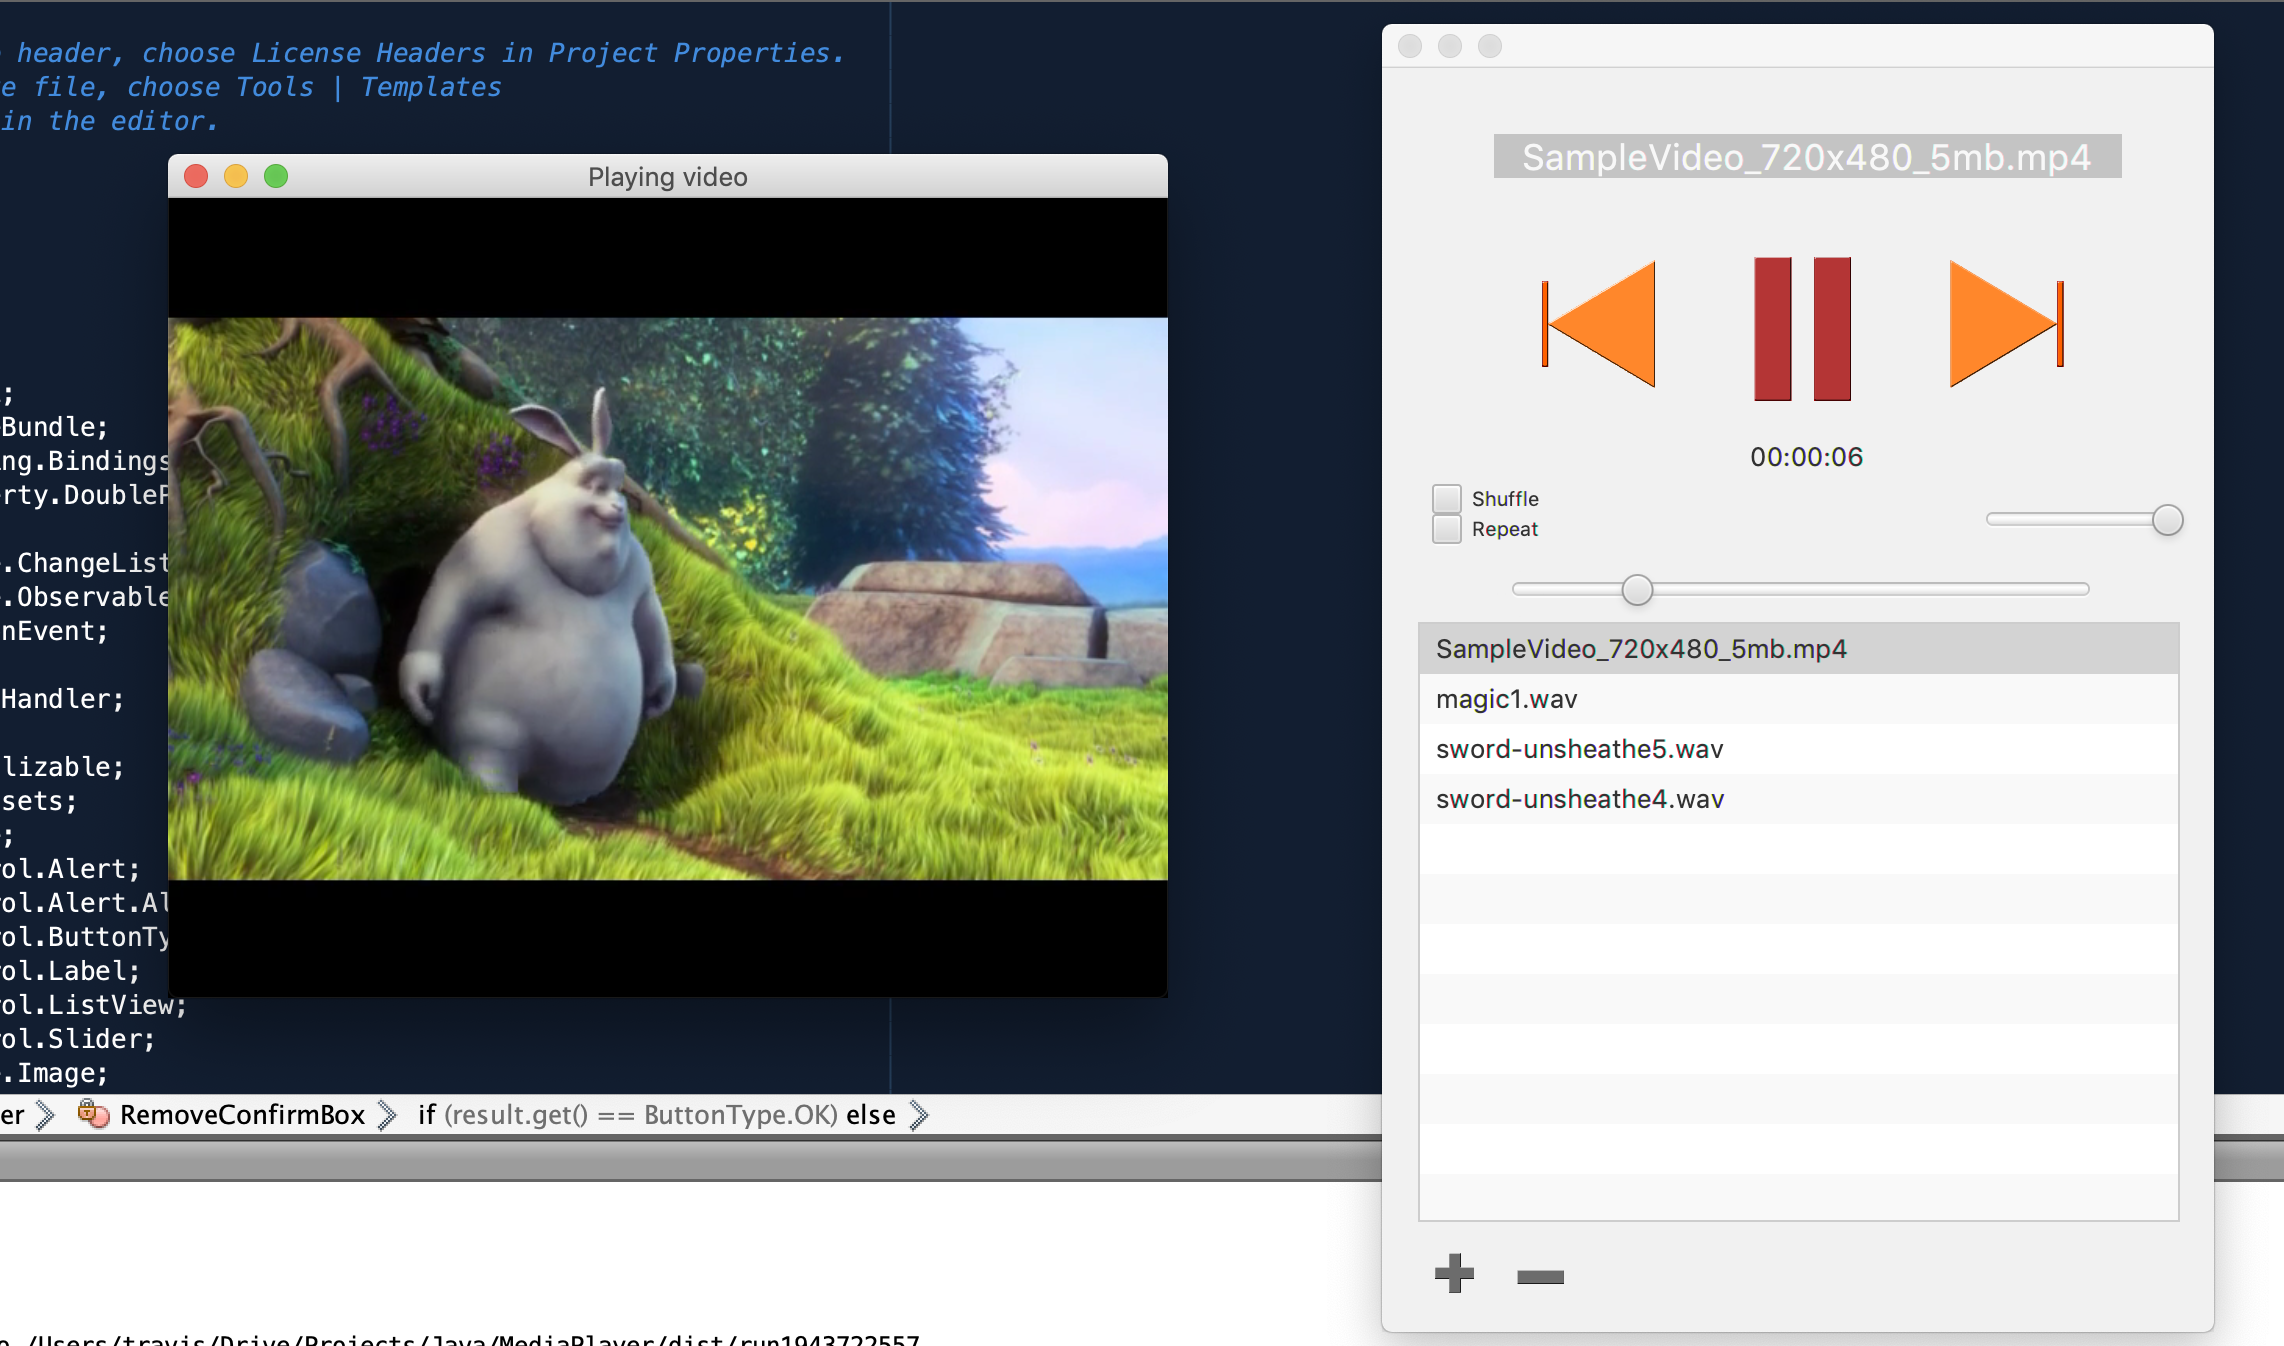Select SampleVideo_720x480_5mb.mp4 in the playlist
The height and width of the screenshot is (1346, 2284).
(x=1640, y=649)
